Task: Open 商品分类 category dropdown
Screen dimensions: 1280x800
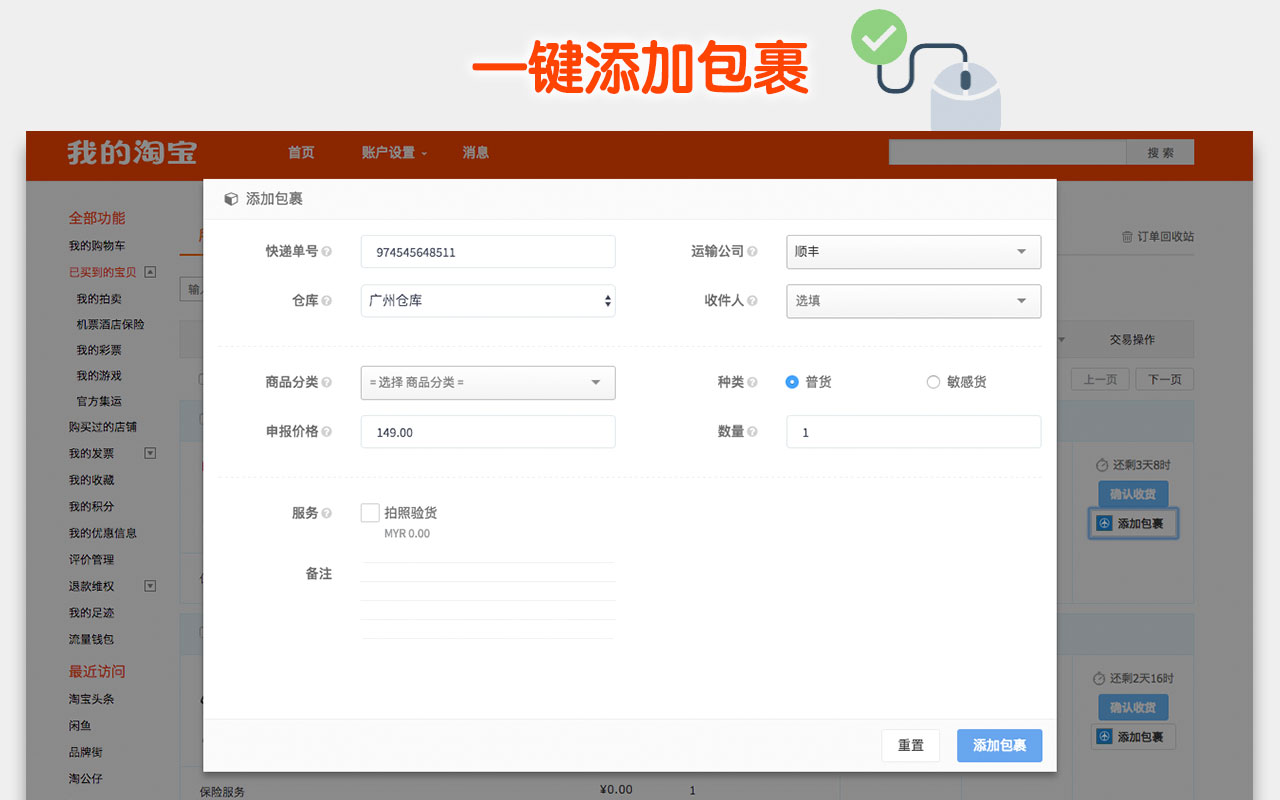Action: click(488, 382)
